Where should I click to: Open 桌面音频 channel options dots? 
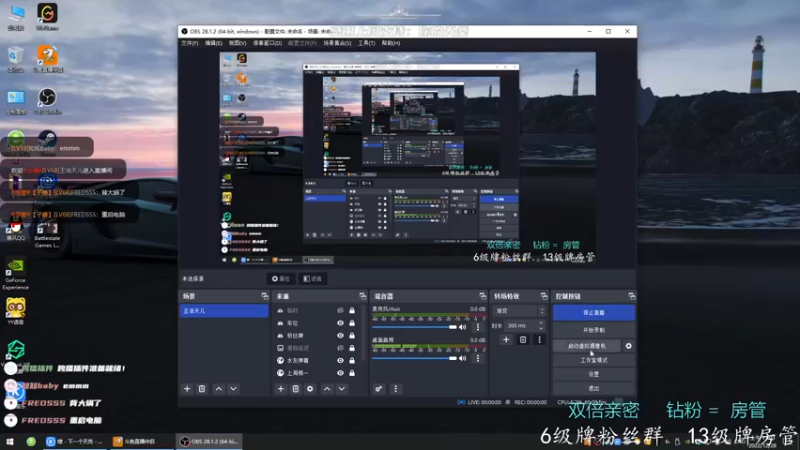pyautogui.click(x=478, y=358)
